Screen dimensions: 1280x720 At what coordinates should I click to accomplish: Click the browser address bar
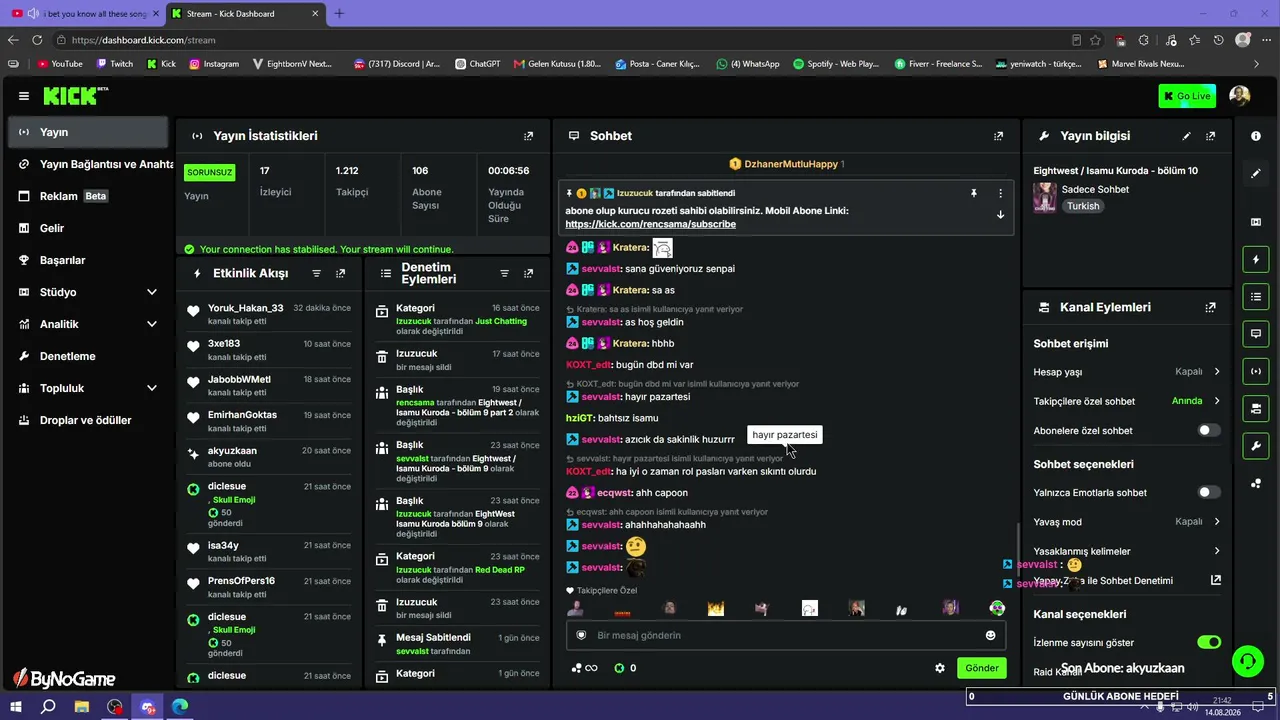pyautogui.click(x=560, y=40)
